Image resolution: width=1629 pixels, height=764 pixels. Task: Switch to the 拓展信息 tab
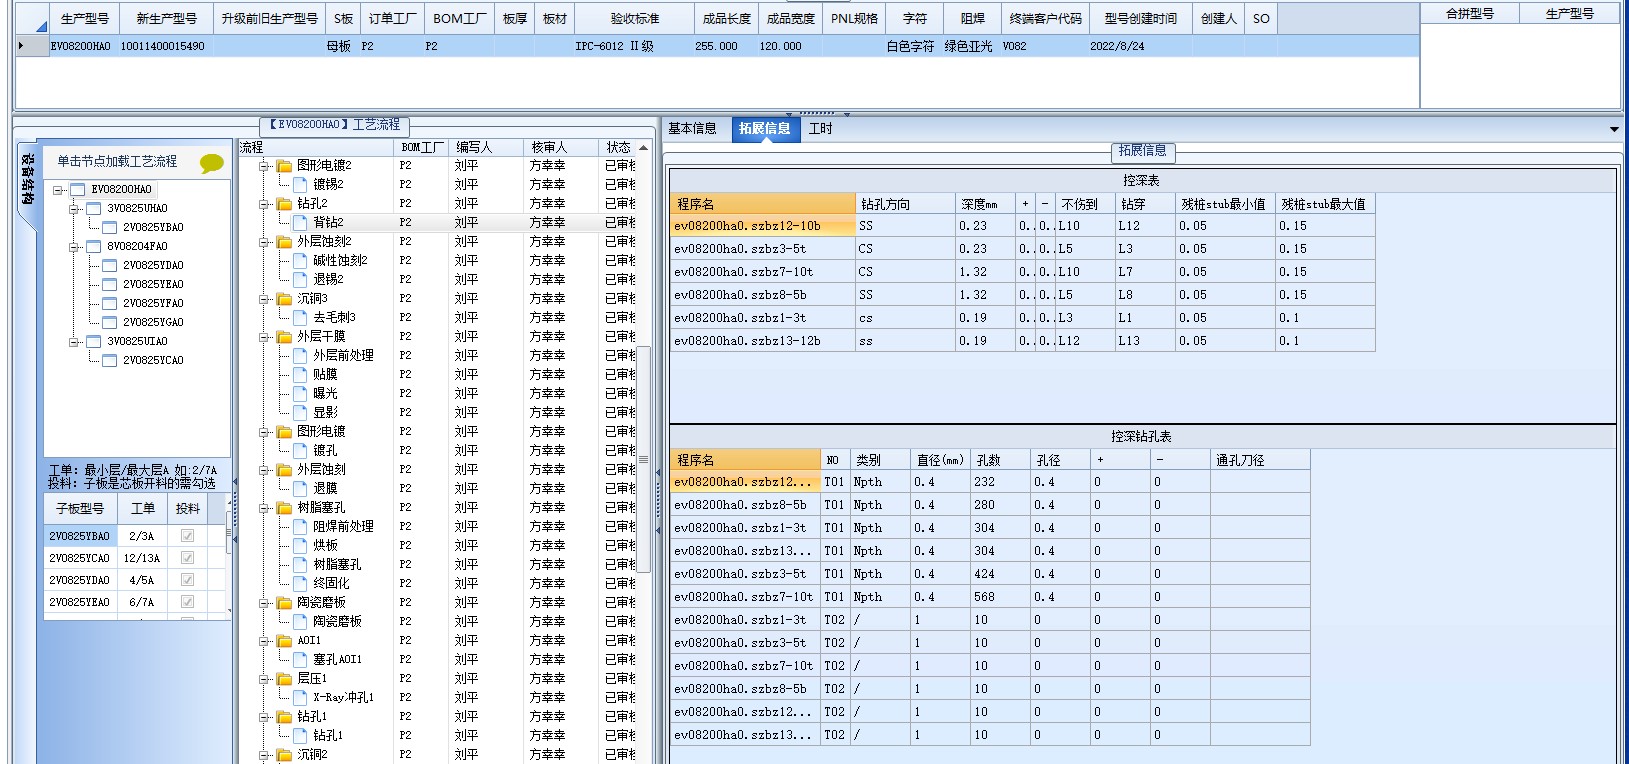765,129
